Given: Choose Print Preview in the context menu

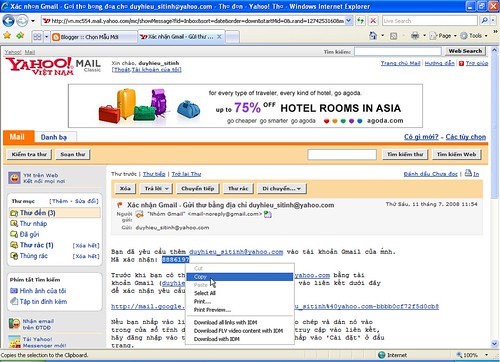Looking at the screenshot, I should (x=212, y=310).
